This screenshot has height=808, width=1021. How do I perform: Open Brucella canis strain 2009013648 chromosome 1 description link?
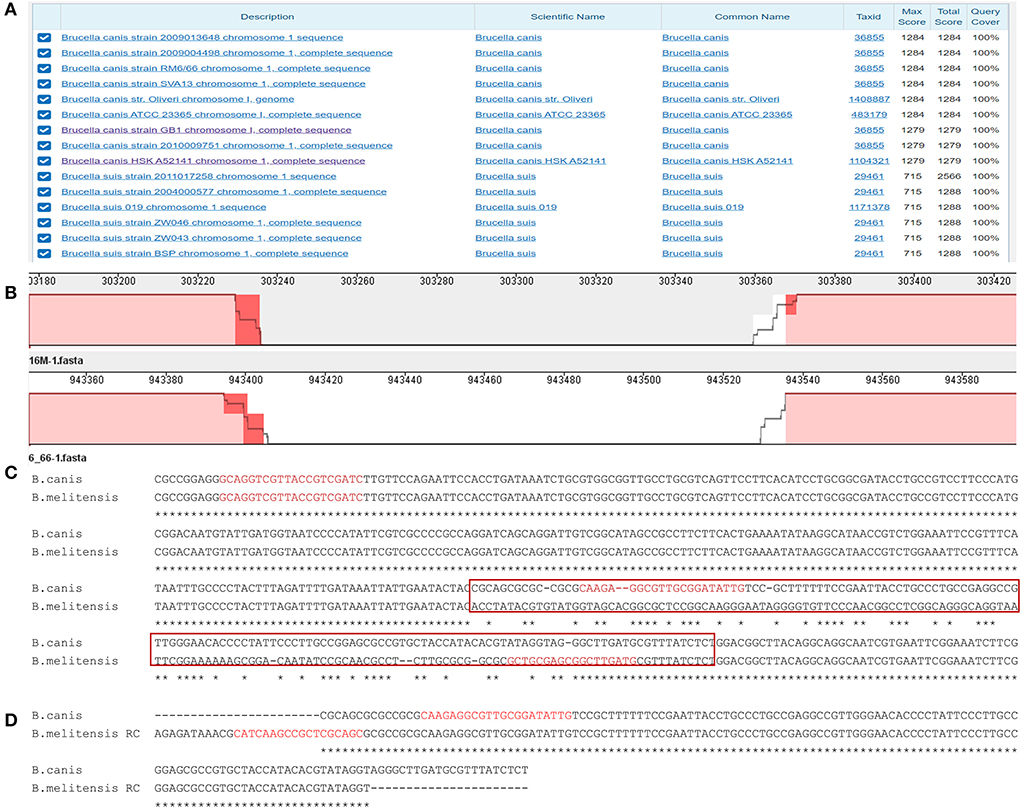pyautogui.click(x=202, y=38)
